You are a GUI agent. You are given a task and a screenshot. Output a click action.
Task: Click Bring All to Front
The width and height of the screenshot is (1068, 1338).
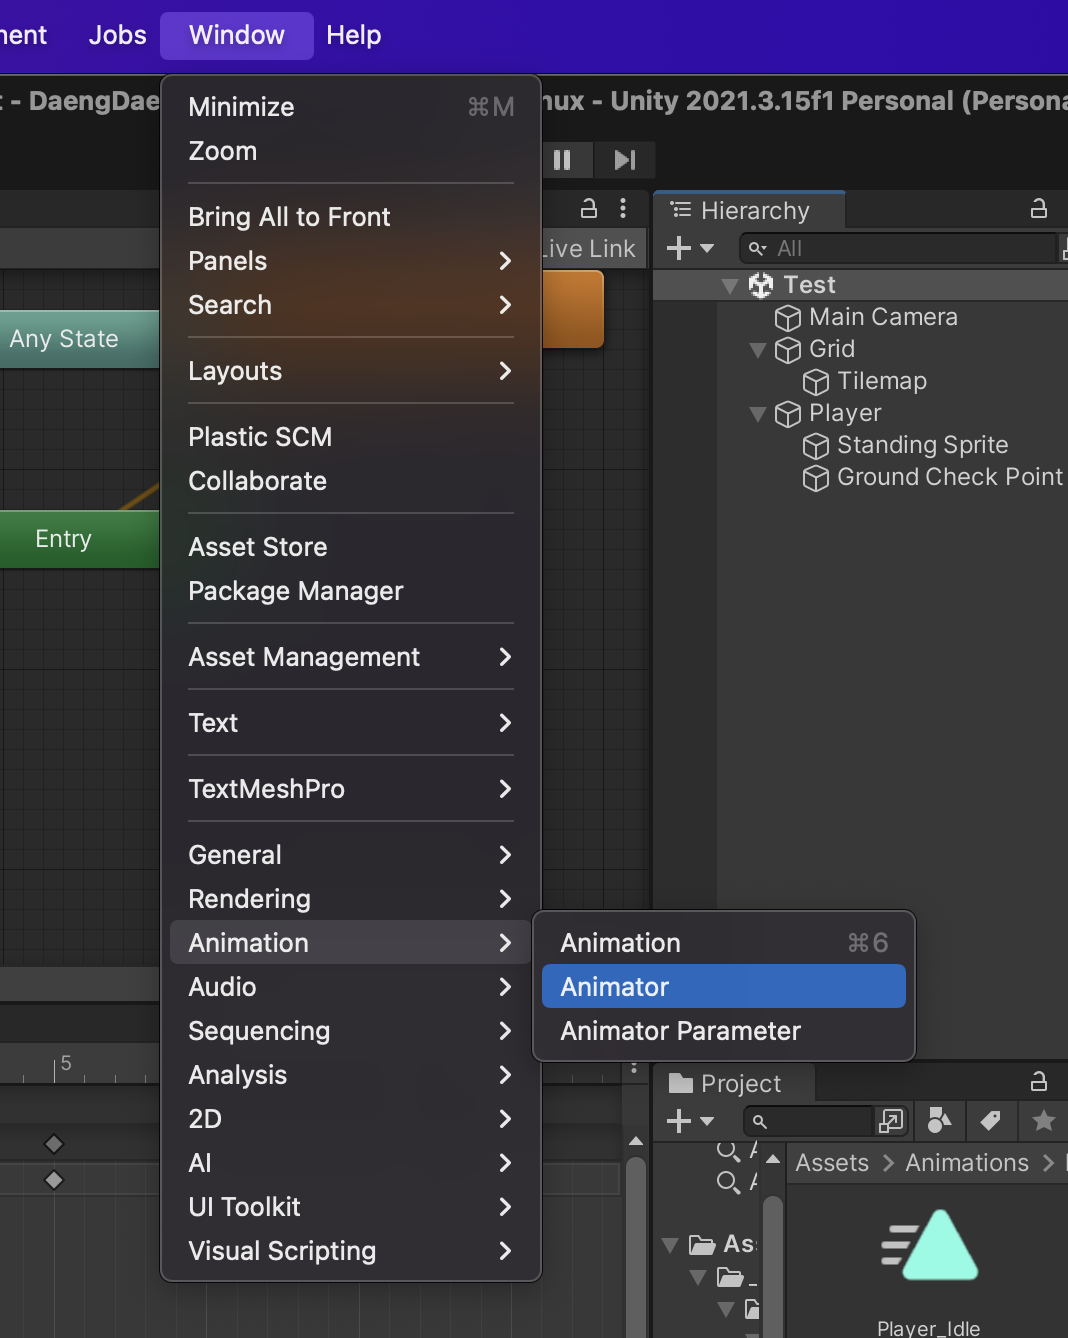(x=351, y=216)
